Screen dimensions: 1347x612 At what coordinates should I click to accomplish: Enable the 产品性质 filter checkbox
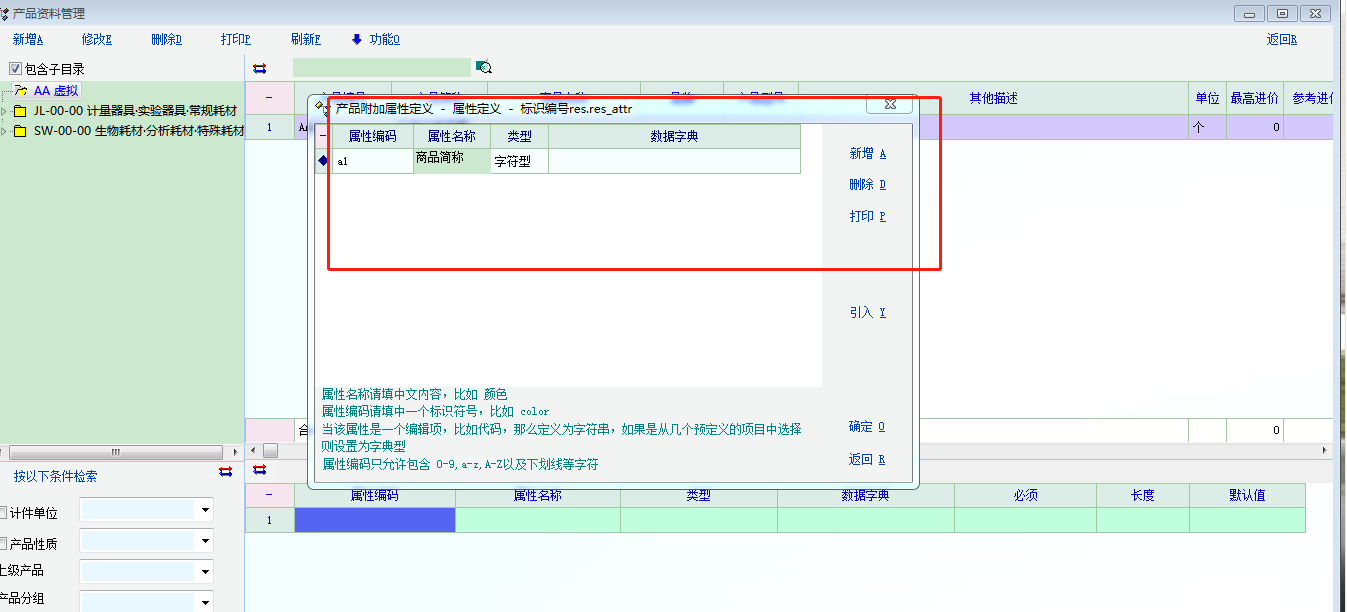coord(3,543)
